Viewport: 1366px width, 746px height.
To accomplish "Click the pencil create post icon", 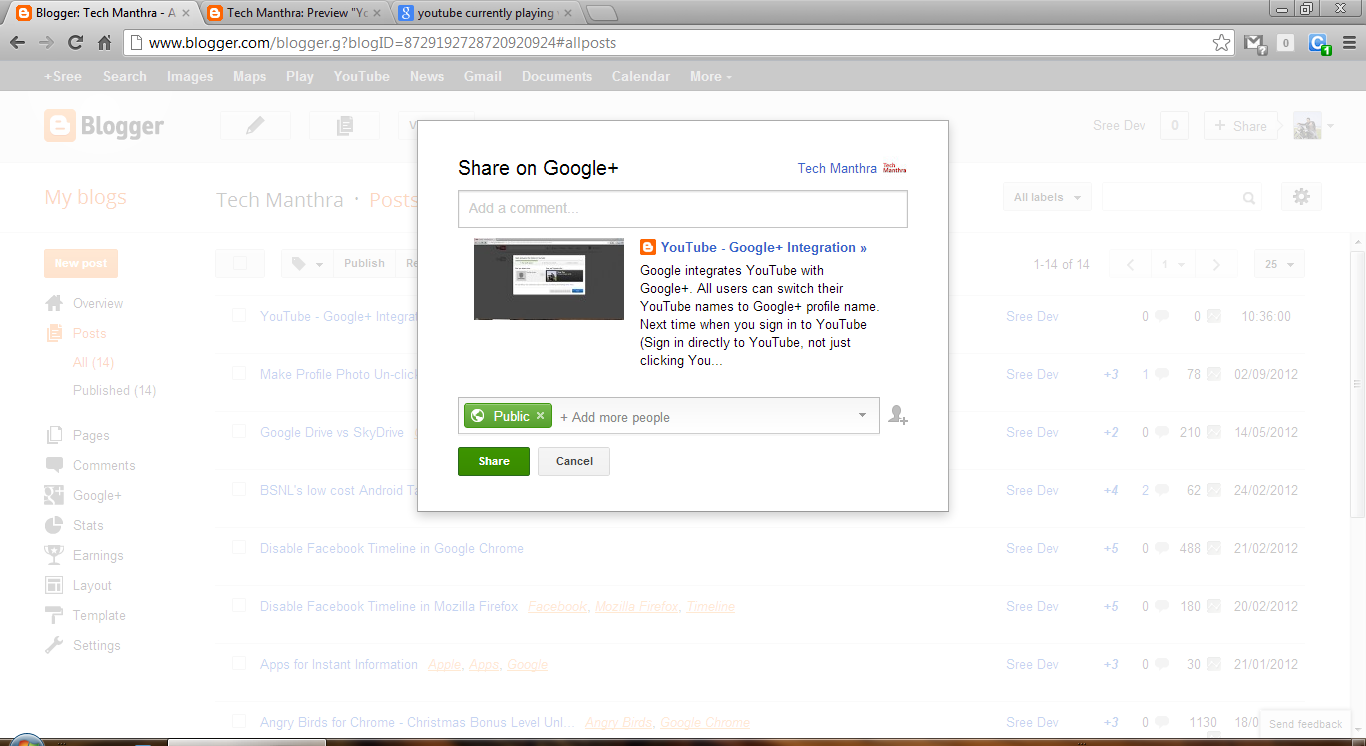I will (255, 125).
